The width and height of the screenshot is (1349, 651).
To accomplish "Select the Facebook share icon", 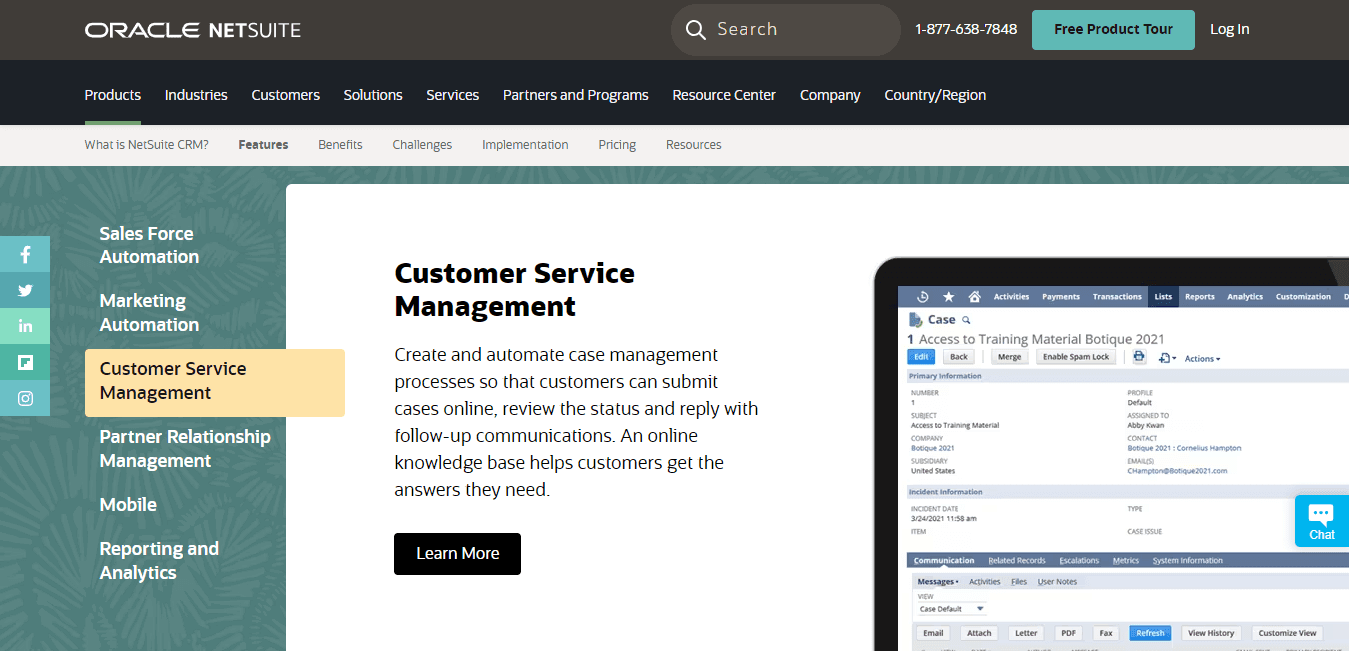I will (x=25, y=254).
